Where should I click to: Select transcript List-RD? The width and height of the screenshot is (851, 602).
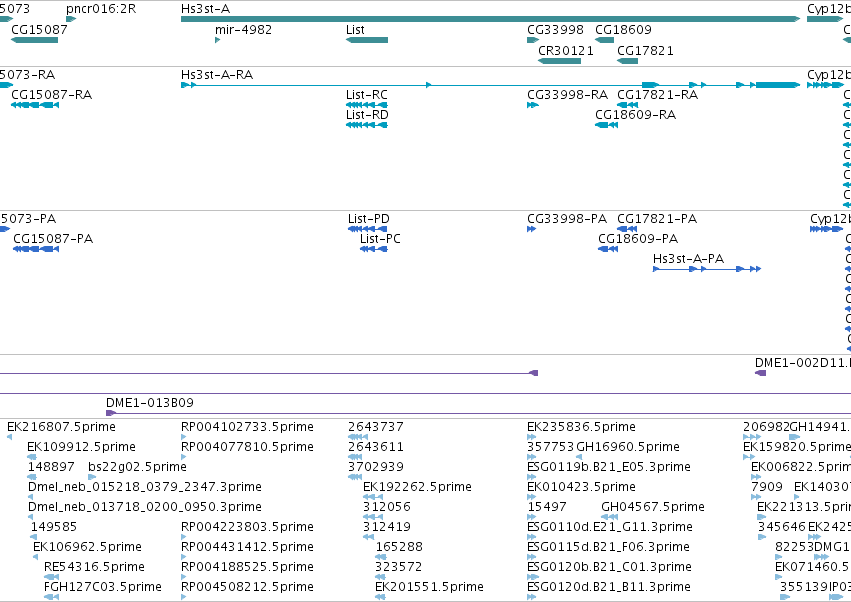pyautogui.click(x=367, y=125)
